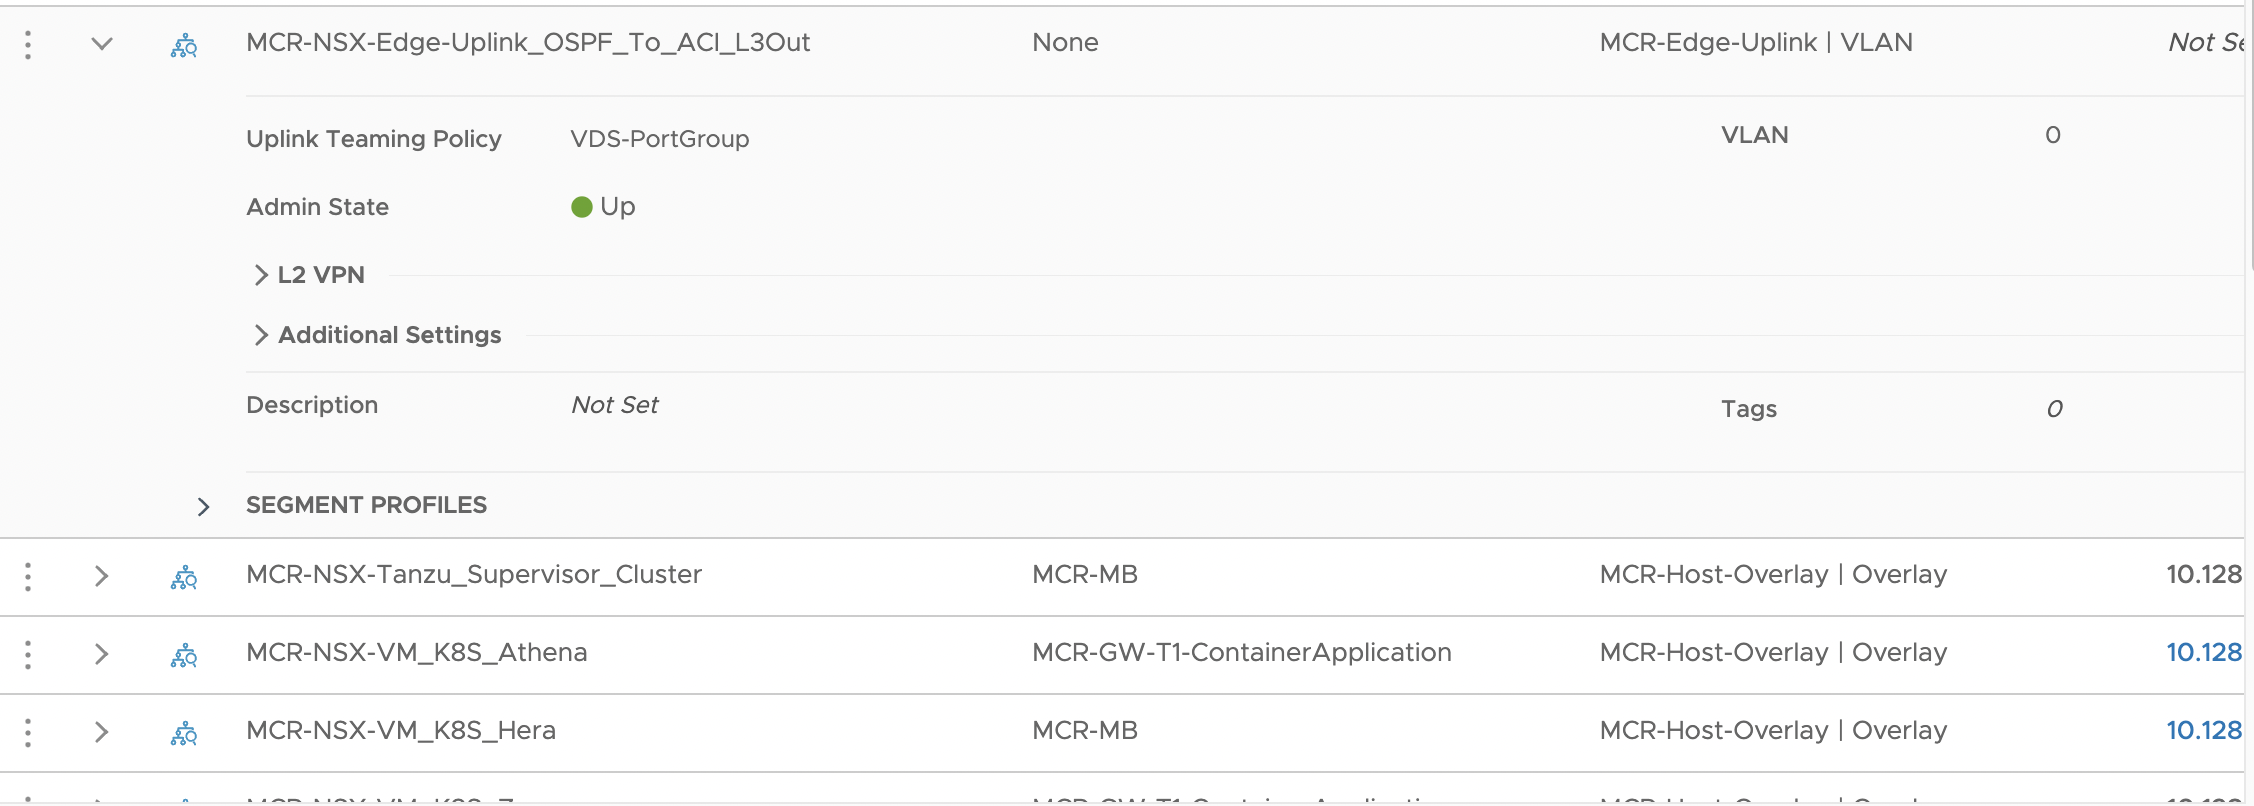Click segment icon beside Tanzu_Supervisor_Cluster
2254x806 pixels.
184,577
